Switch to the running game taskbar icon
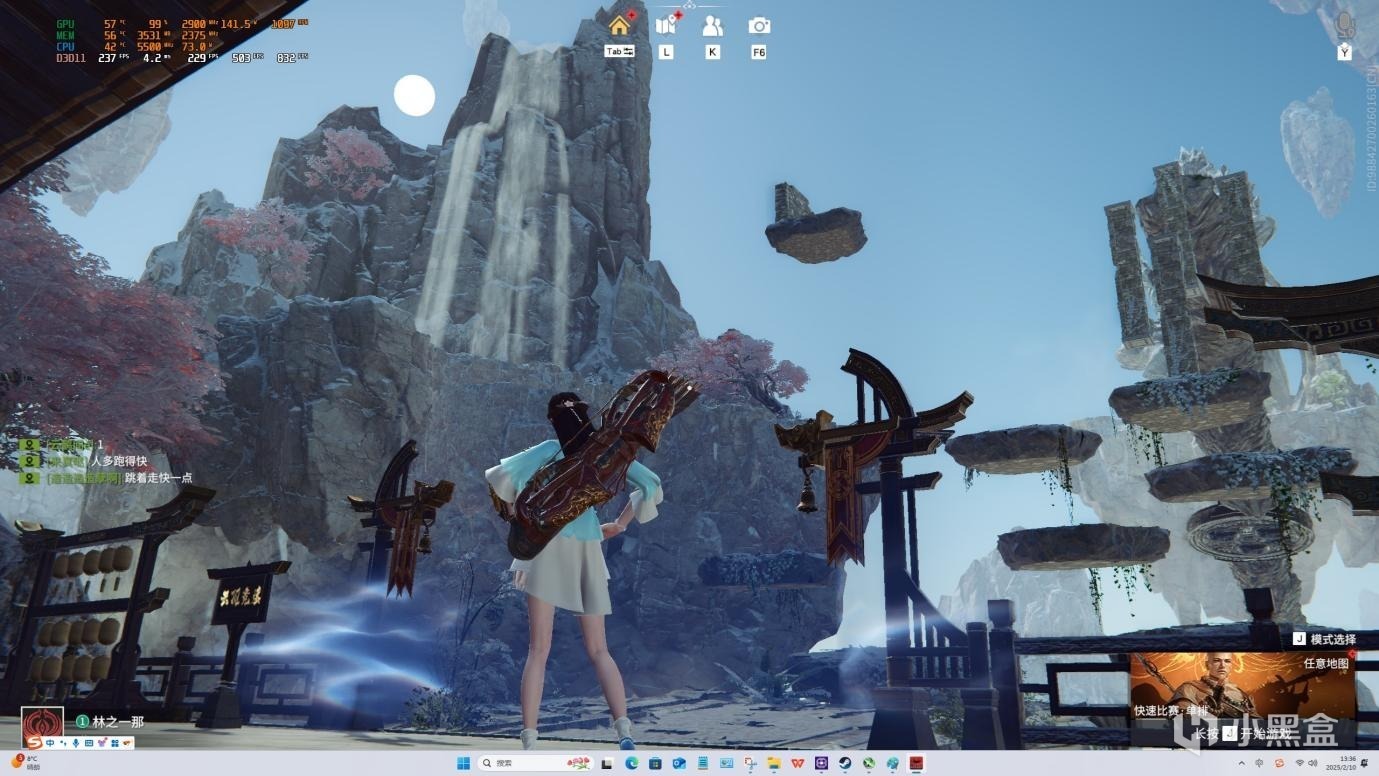This screenshot has width=1379, height=776. 917,763
